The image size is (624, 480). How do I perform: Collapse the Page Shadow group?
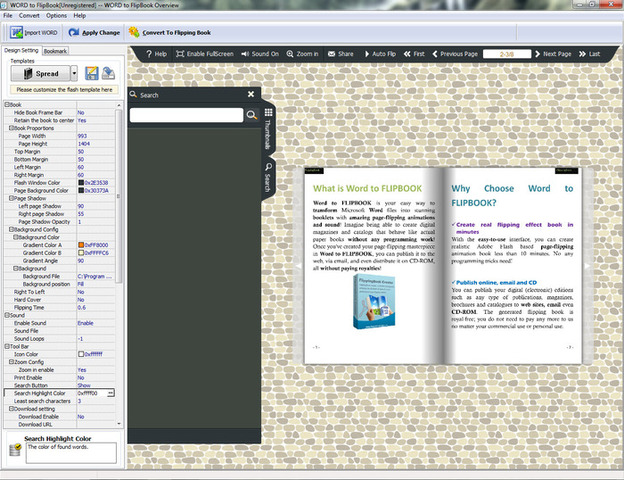[x=12, y=198]
